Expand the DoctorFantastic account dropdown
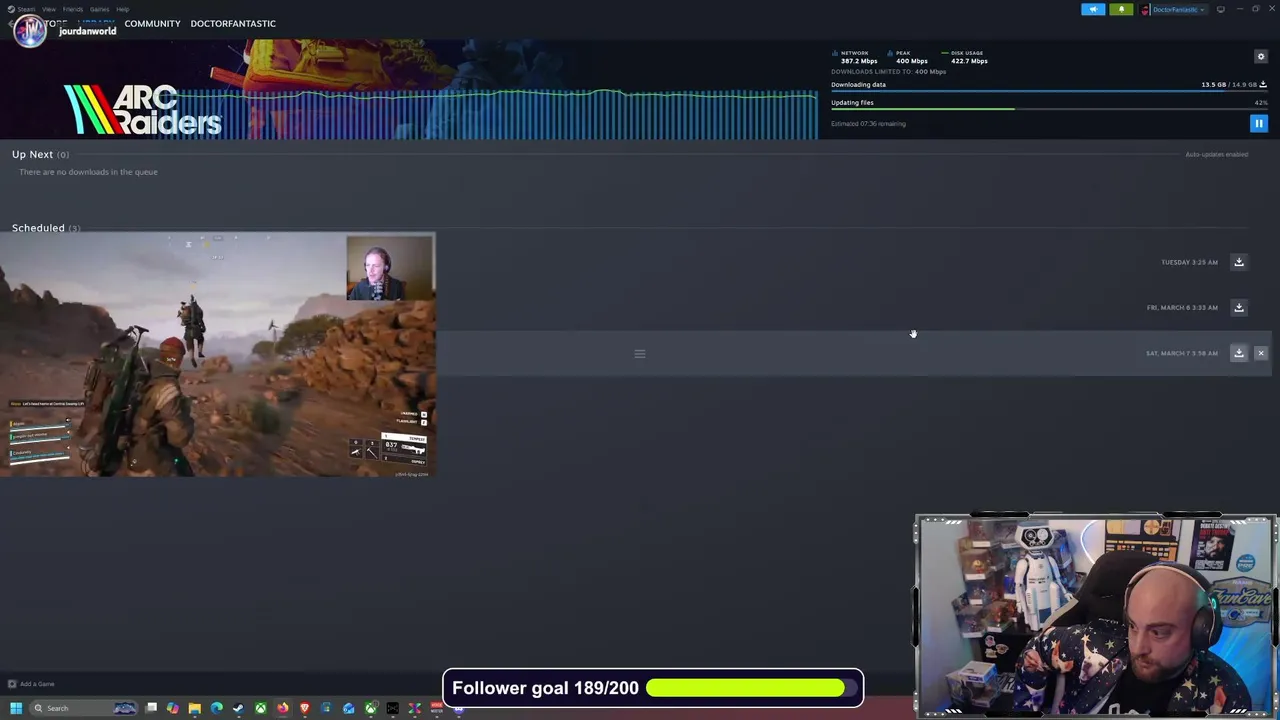Viewport: 1280px width, 720px height. [1174, 9]
